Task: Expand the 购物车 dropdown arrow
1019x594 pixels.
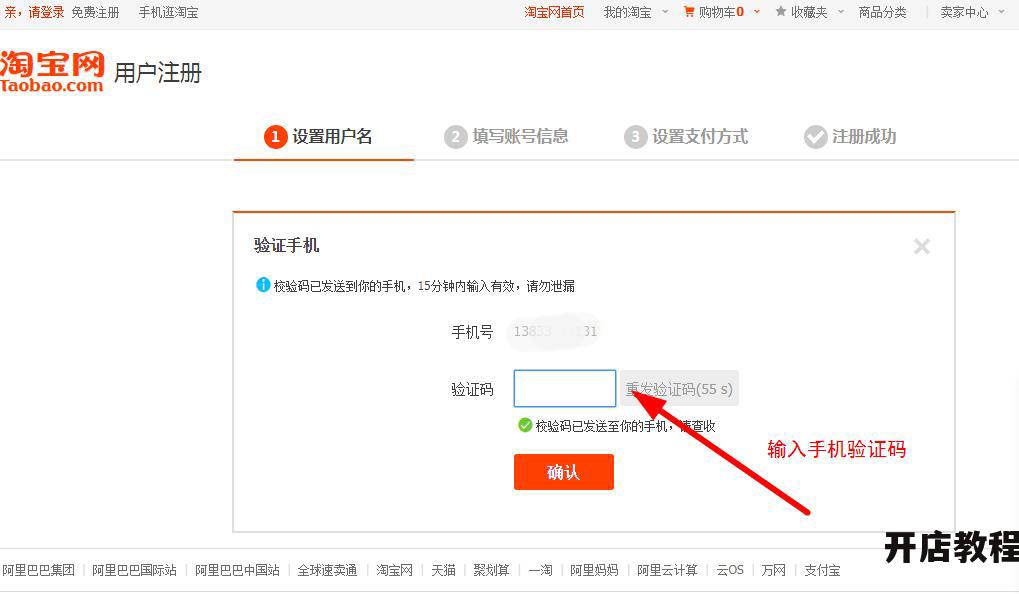Action: point(756,12)
